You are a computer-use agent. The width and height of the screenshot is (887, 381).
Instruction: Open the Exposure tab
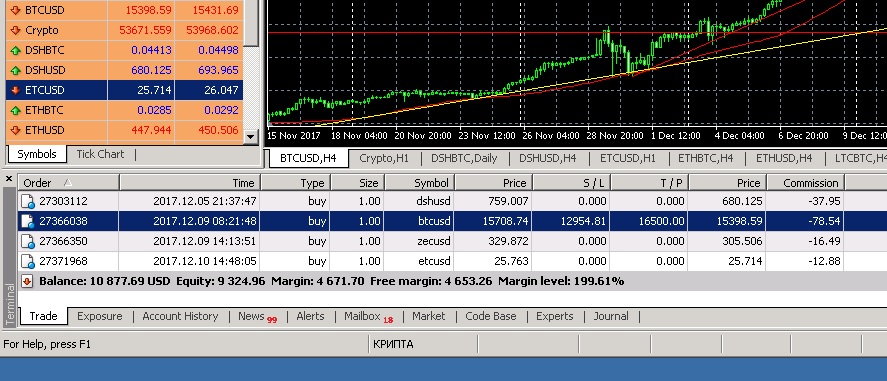click(100, 316)
